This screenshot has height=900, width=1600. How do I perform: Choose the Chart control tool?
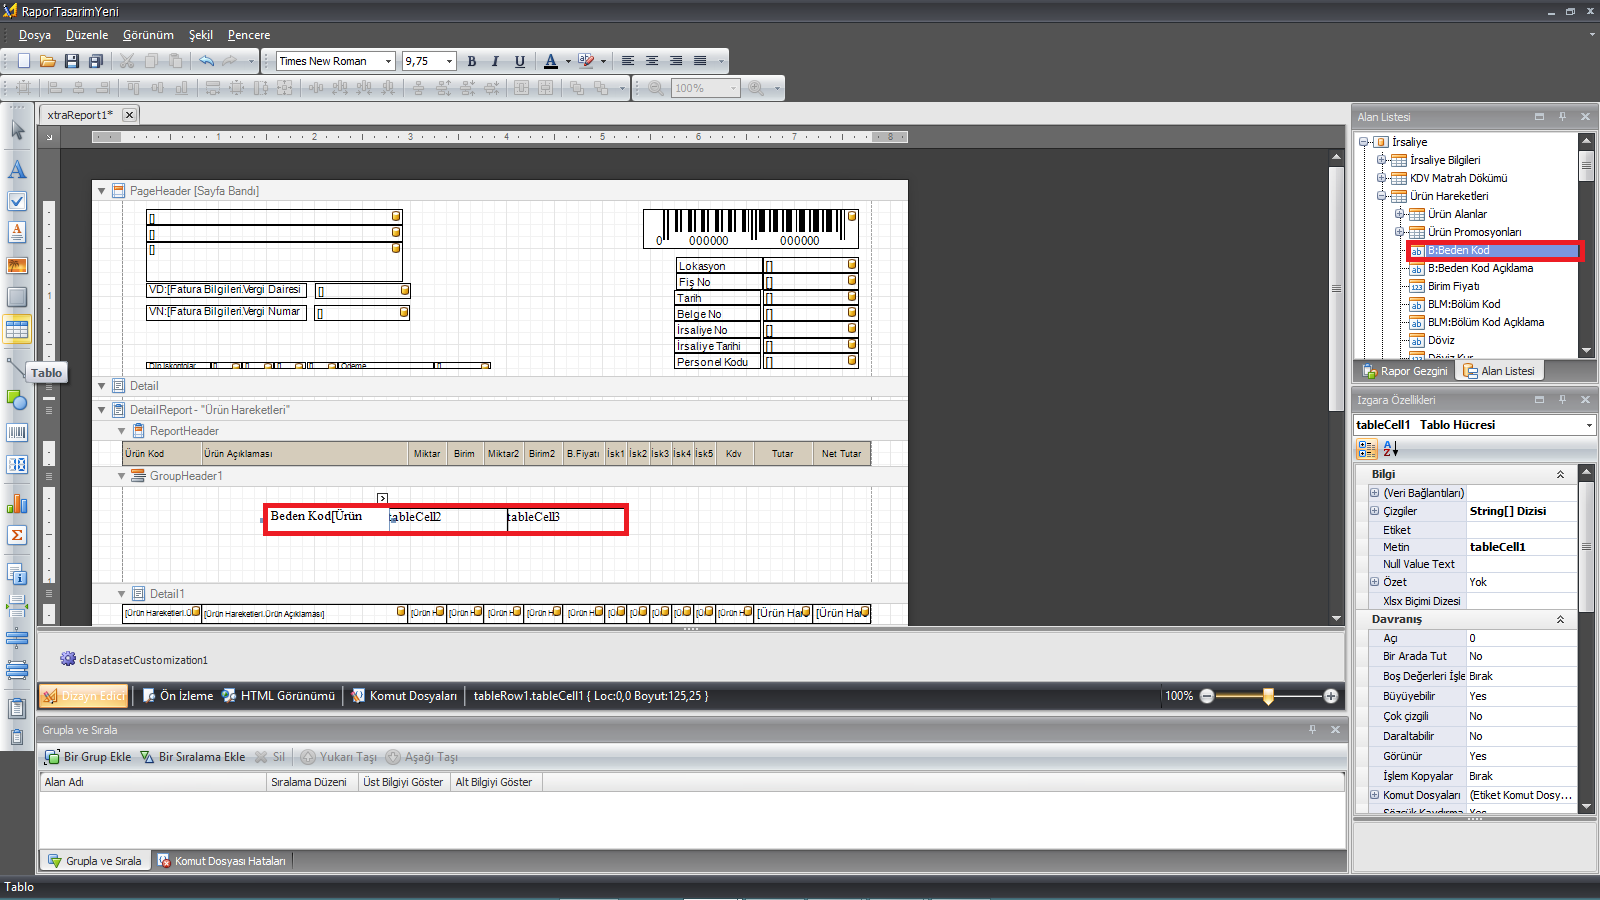point(17,503)
